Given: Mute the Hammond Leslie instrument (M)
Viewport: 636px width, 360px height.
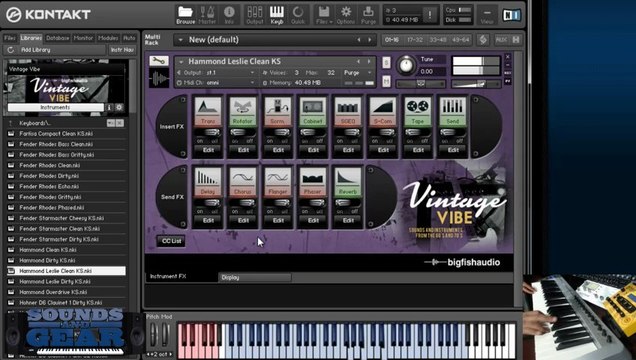Looking at the screenshot, I should click(x=386, y=81).
